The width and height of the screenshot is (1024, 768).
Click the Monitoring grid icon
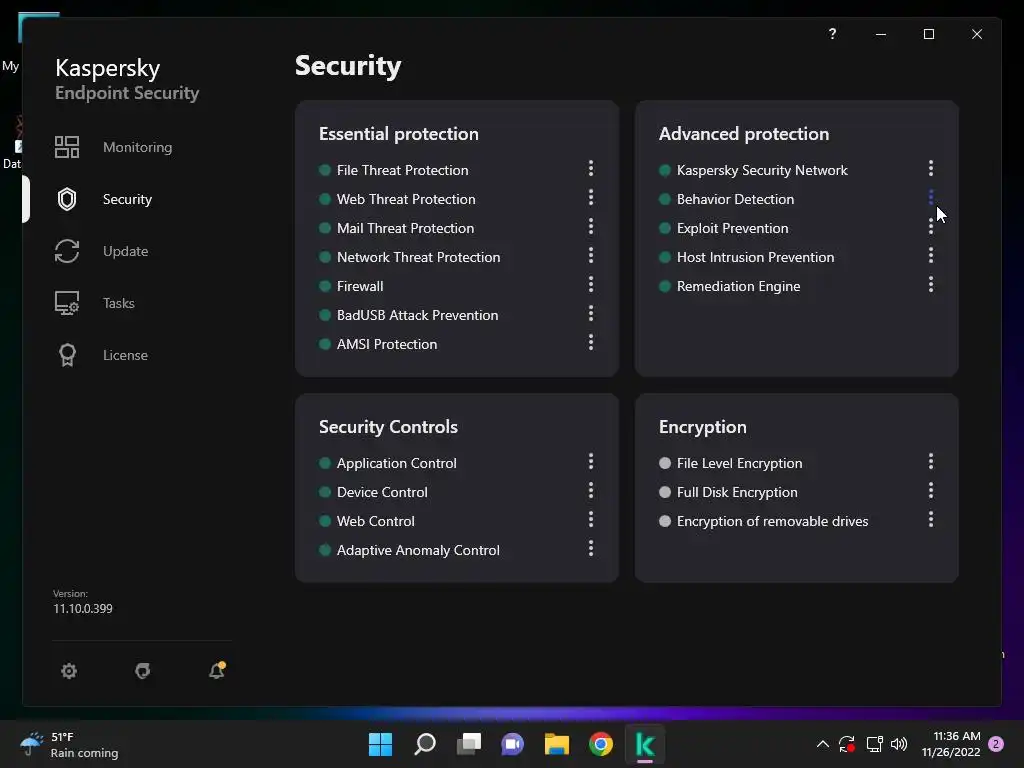tap(67, 147)
